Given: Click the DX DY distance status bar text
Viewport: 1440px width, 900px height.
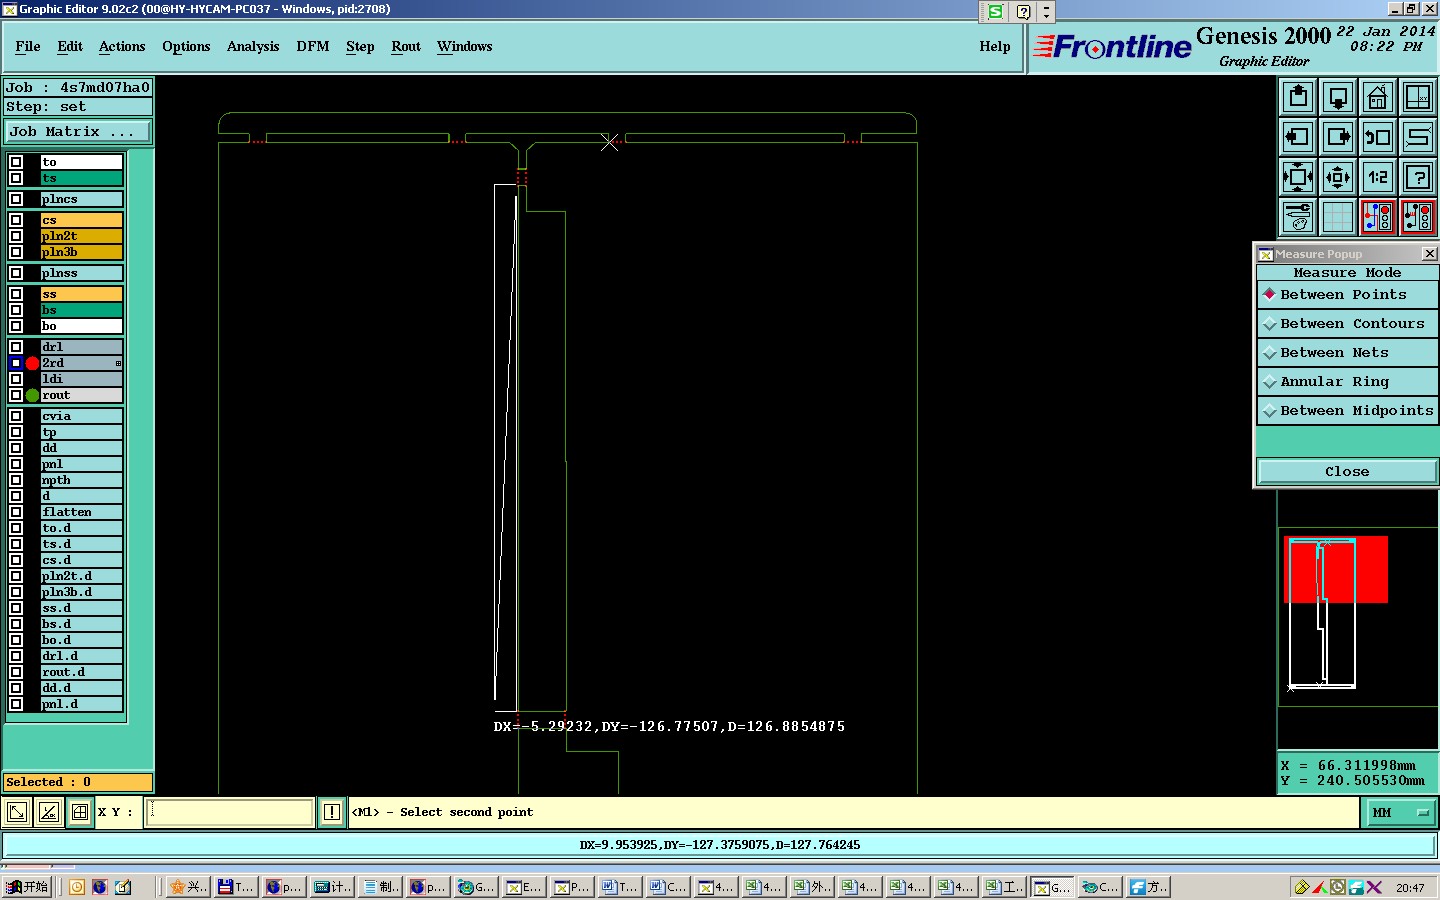Looking at the screenshot, I should point(720,845).
